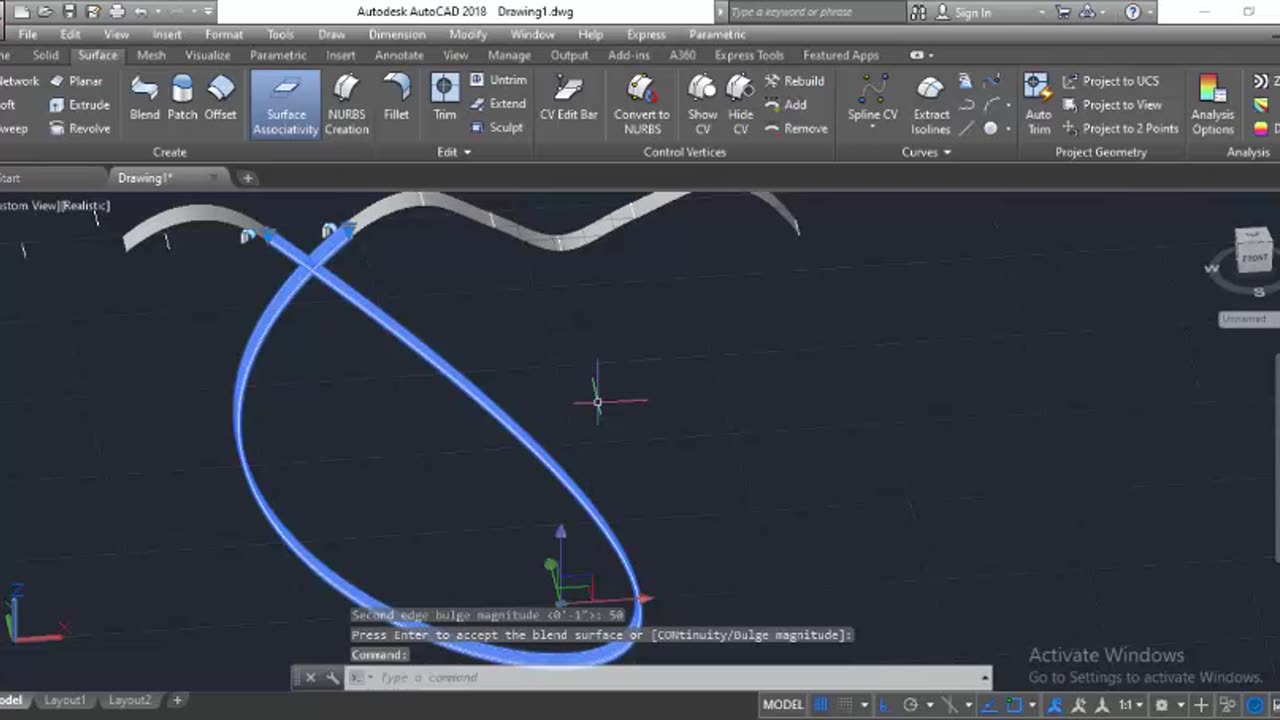Expand the Curves panel dropdown
Image resolution: width=1280 pixels, height=720 pixels.
coord(926,152)
